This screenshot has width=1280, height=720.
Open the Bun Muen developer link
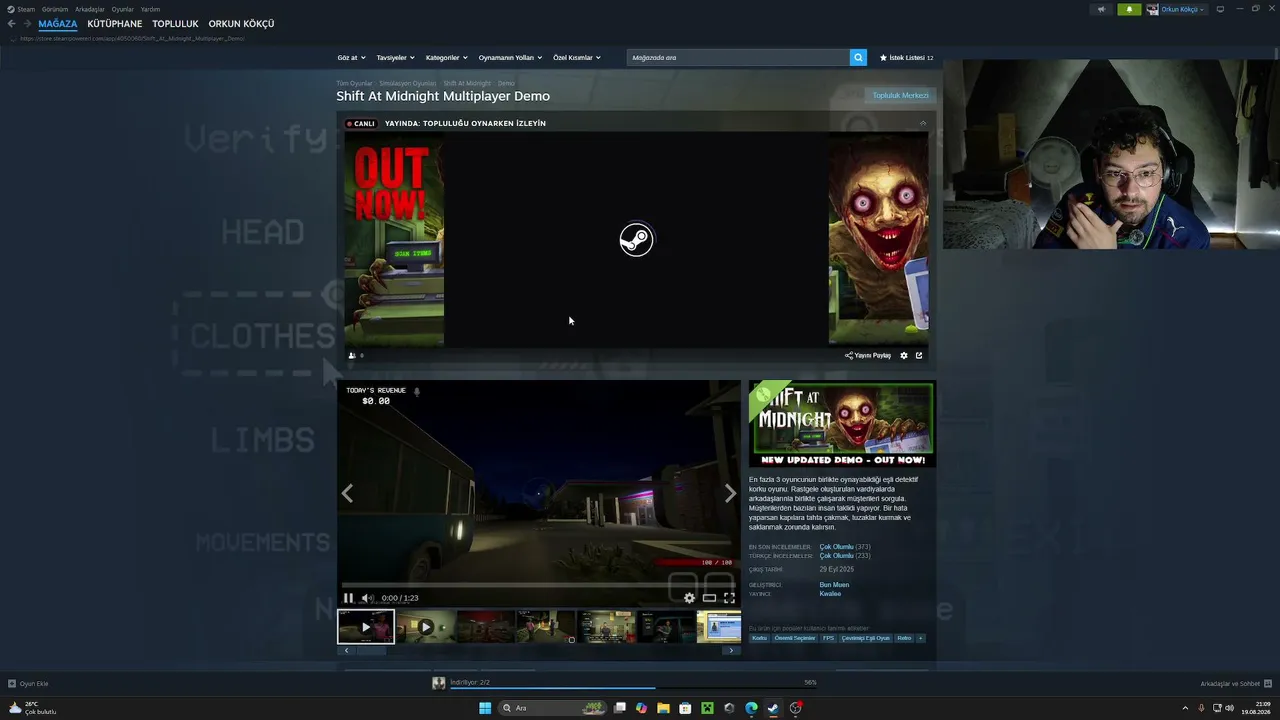(x=834, y=585)
